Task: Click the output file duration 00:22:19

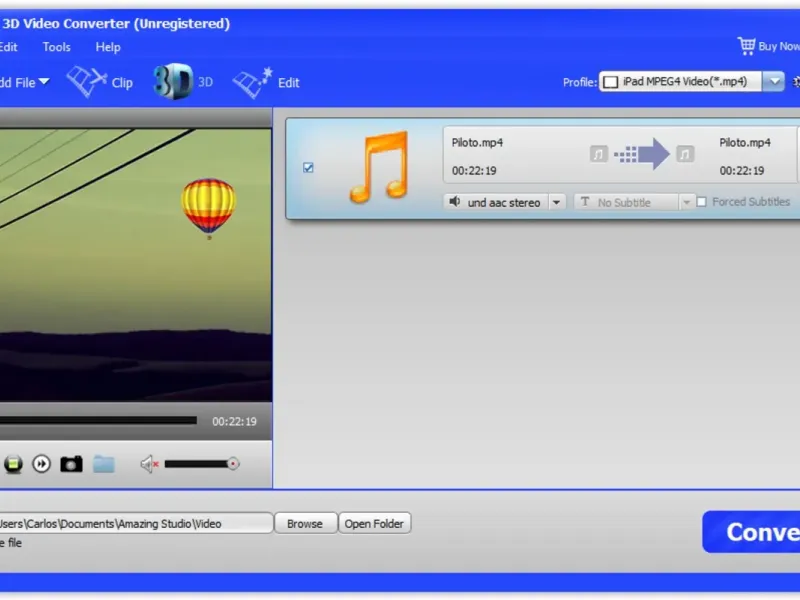Action: coord(742,170)
